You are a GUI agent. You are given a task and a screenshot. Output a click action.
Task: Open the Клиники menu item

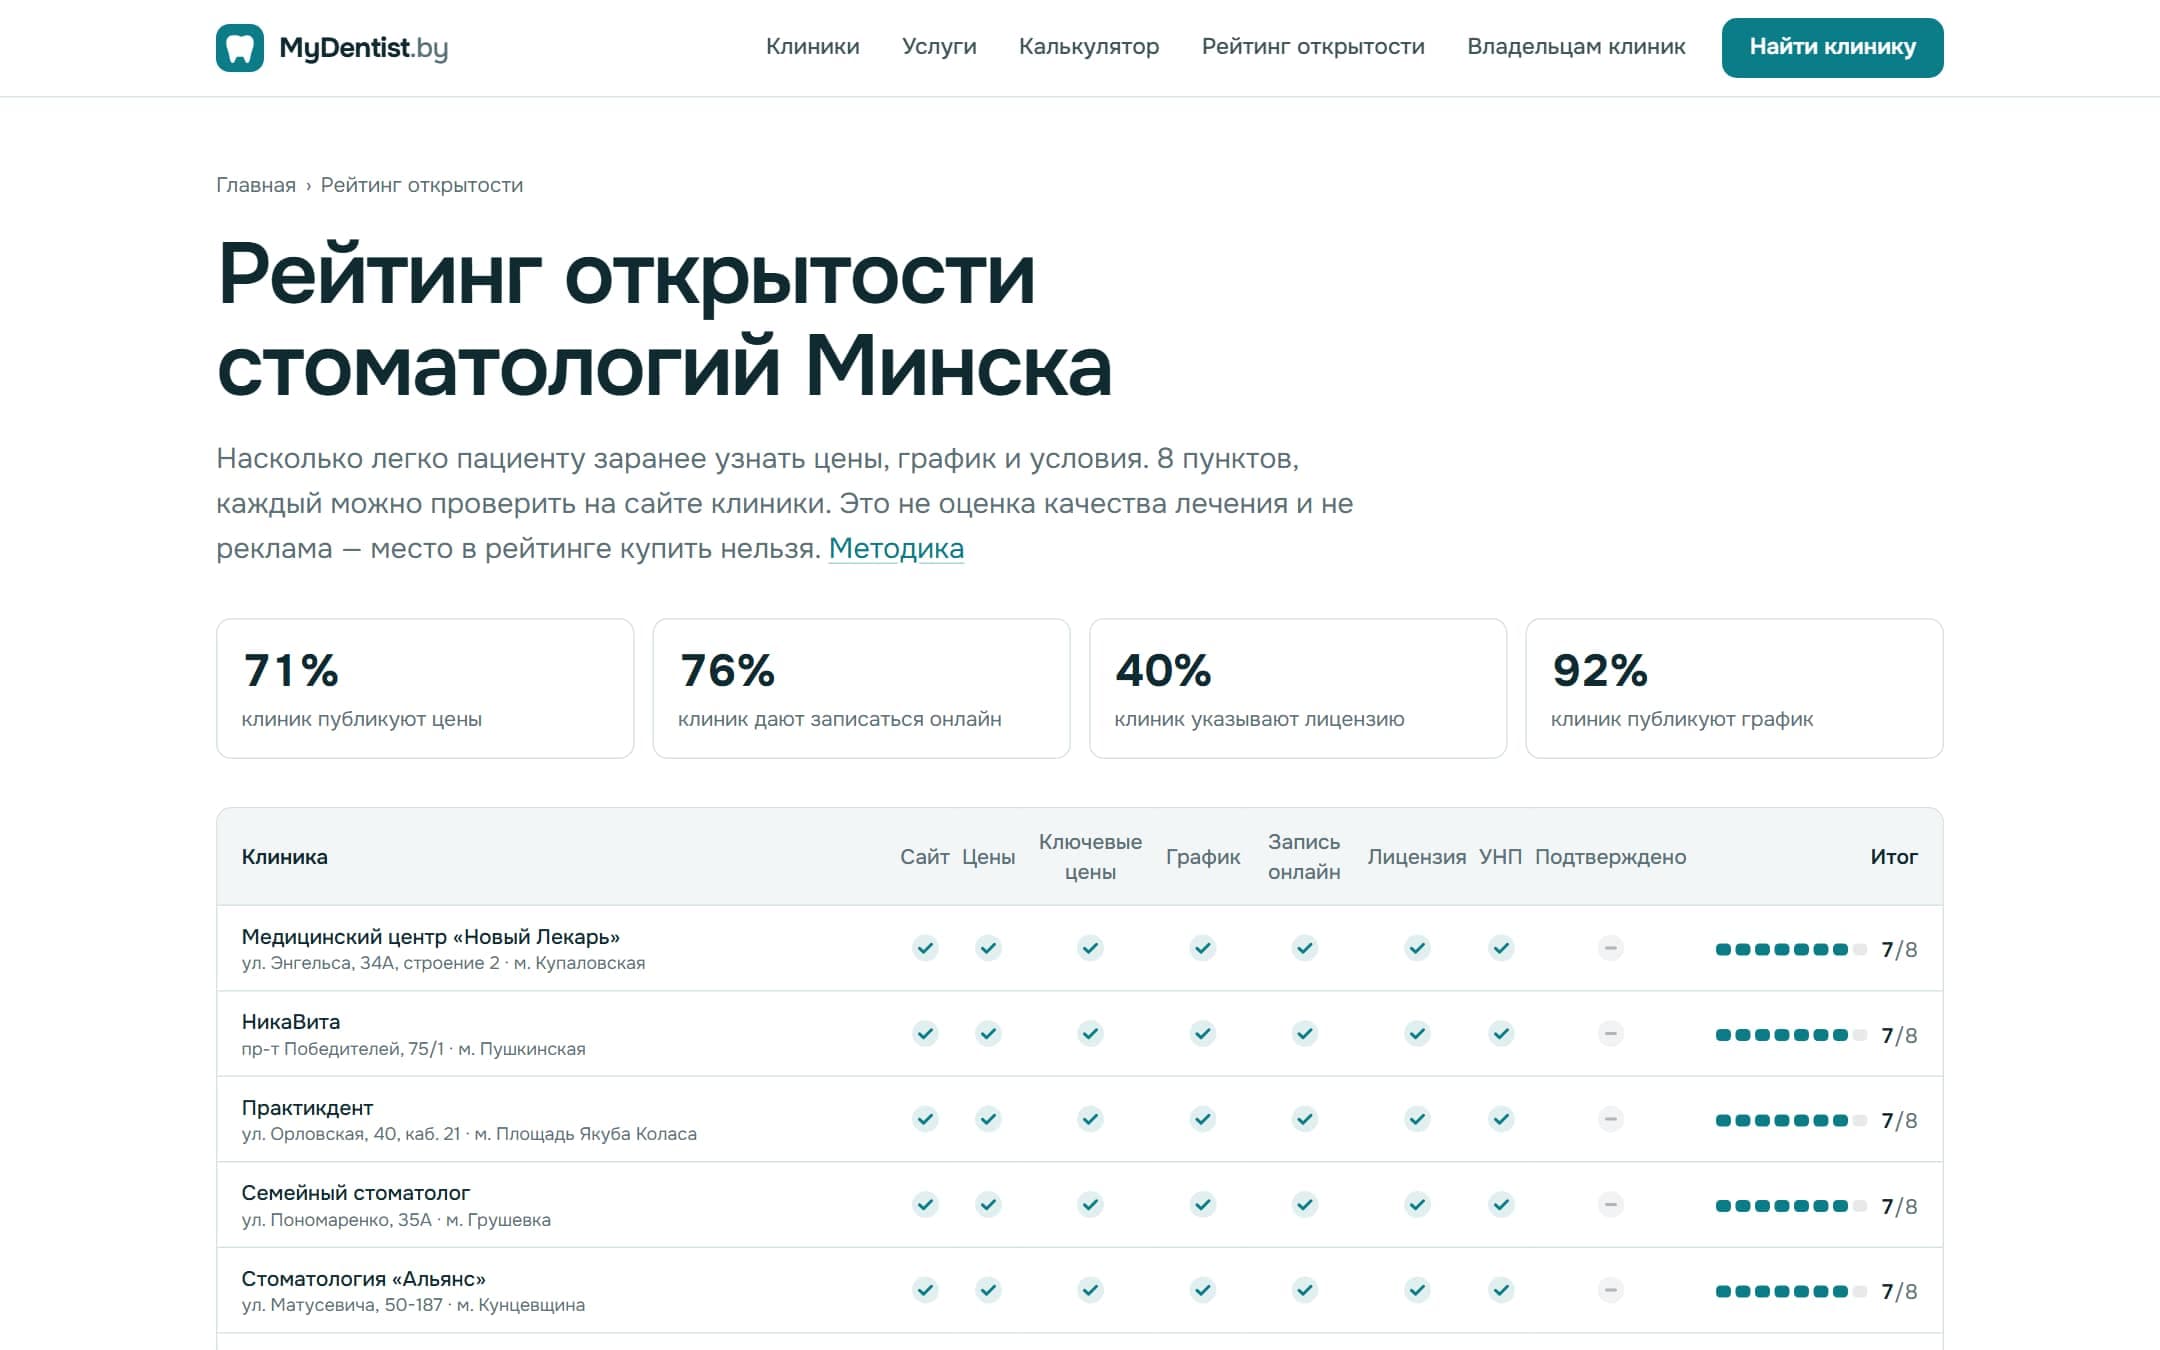click(812, 47)
